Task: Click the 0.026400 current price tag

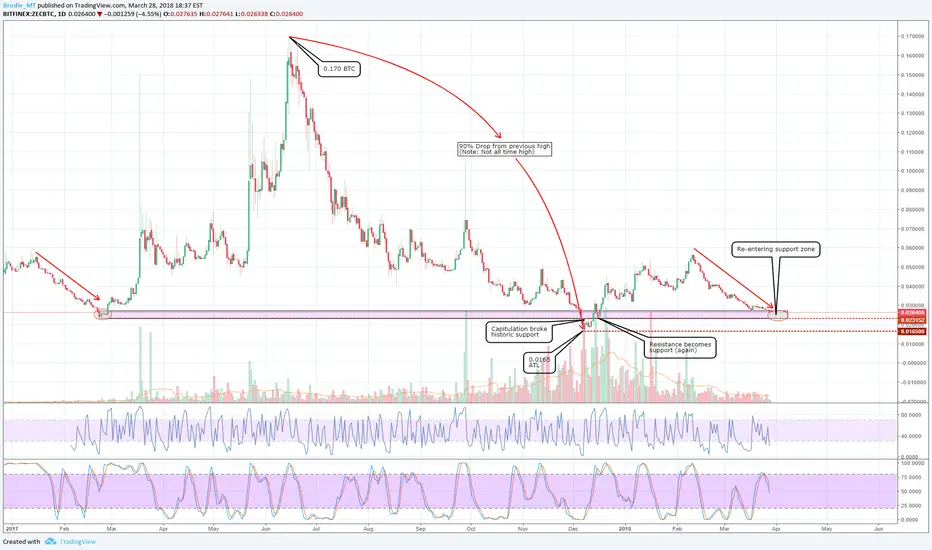Action: click(x=912, y=313)
